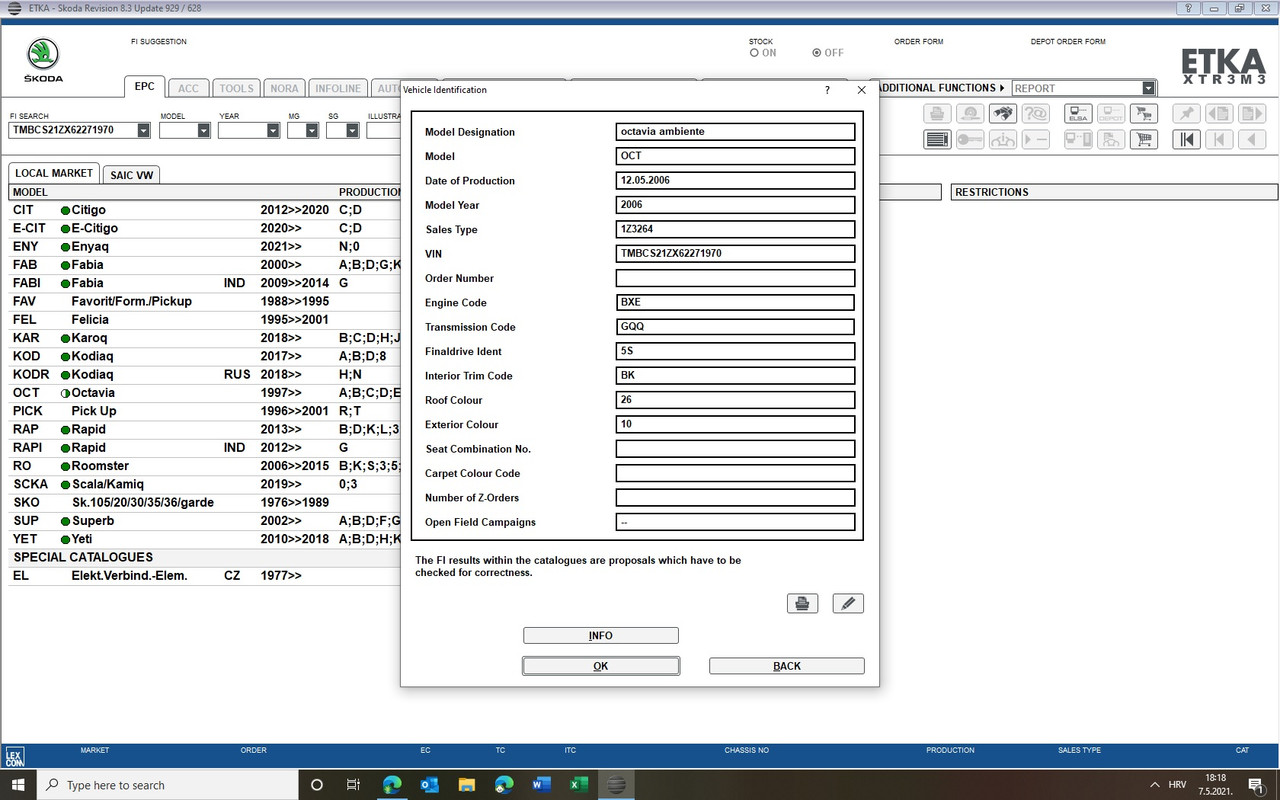The height and width of the screenshot is (800, 1280).
Task: Click the single shopping cart icon
Action: [x=1144, y=140]
